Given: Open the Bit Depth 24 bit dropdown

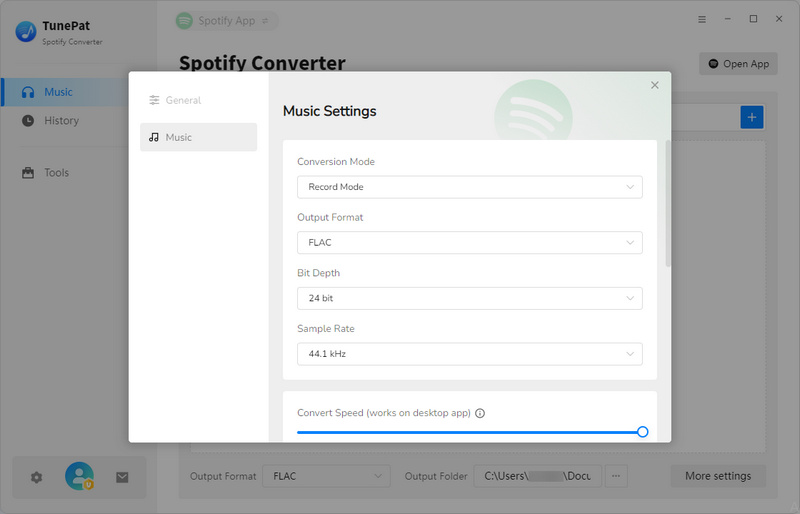Looking at the screenshot, I should [469, 298].
